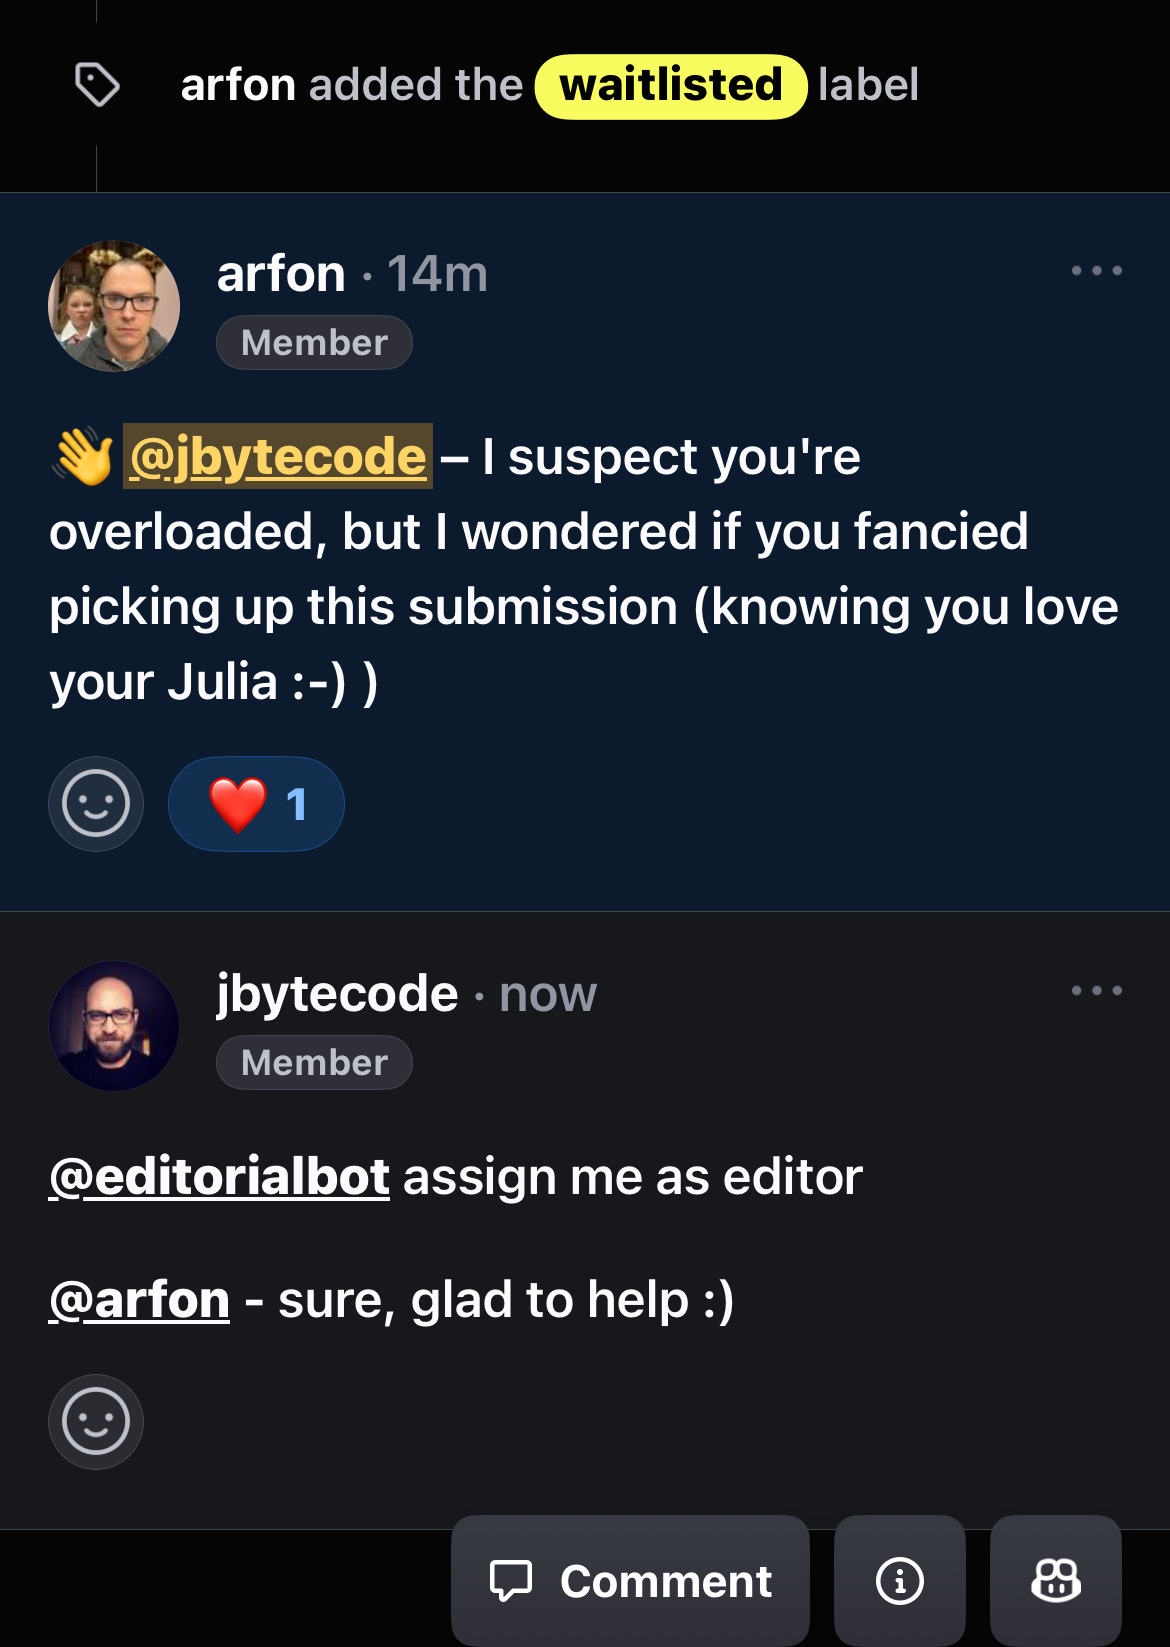The height and width of the screenshot is (1647, 1170).
Task: Open the three-dot menu on jbytecode's comment
Action: pos(1096,990)
